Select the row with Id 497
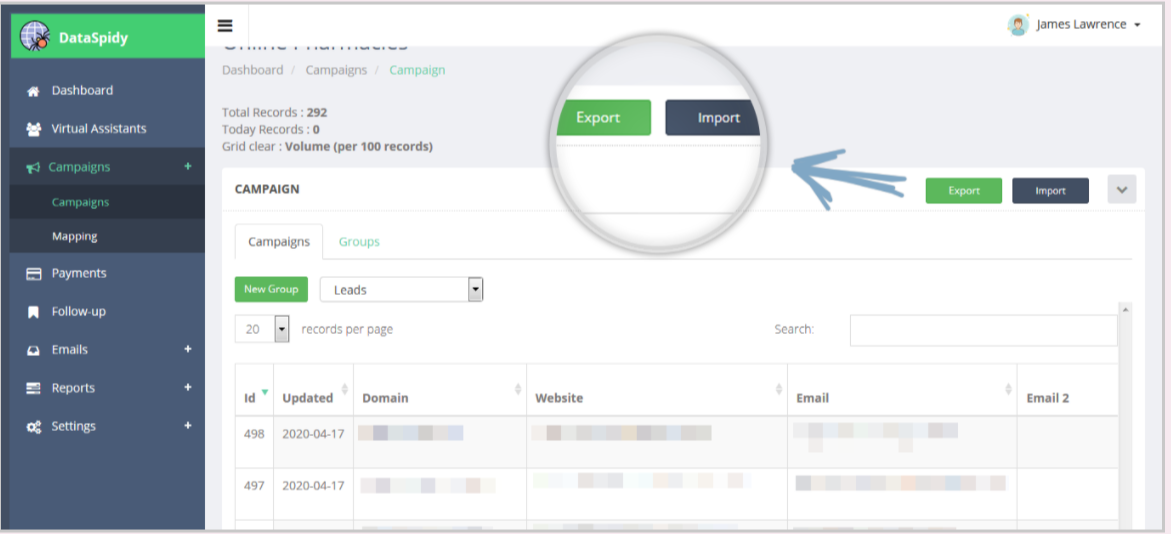The image size is (1171, 534). (x=677, y=494)
